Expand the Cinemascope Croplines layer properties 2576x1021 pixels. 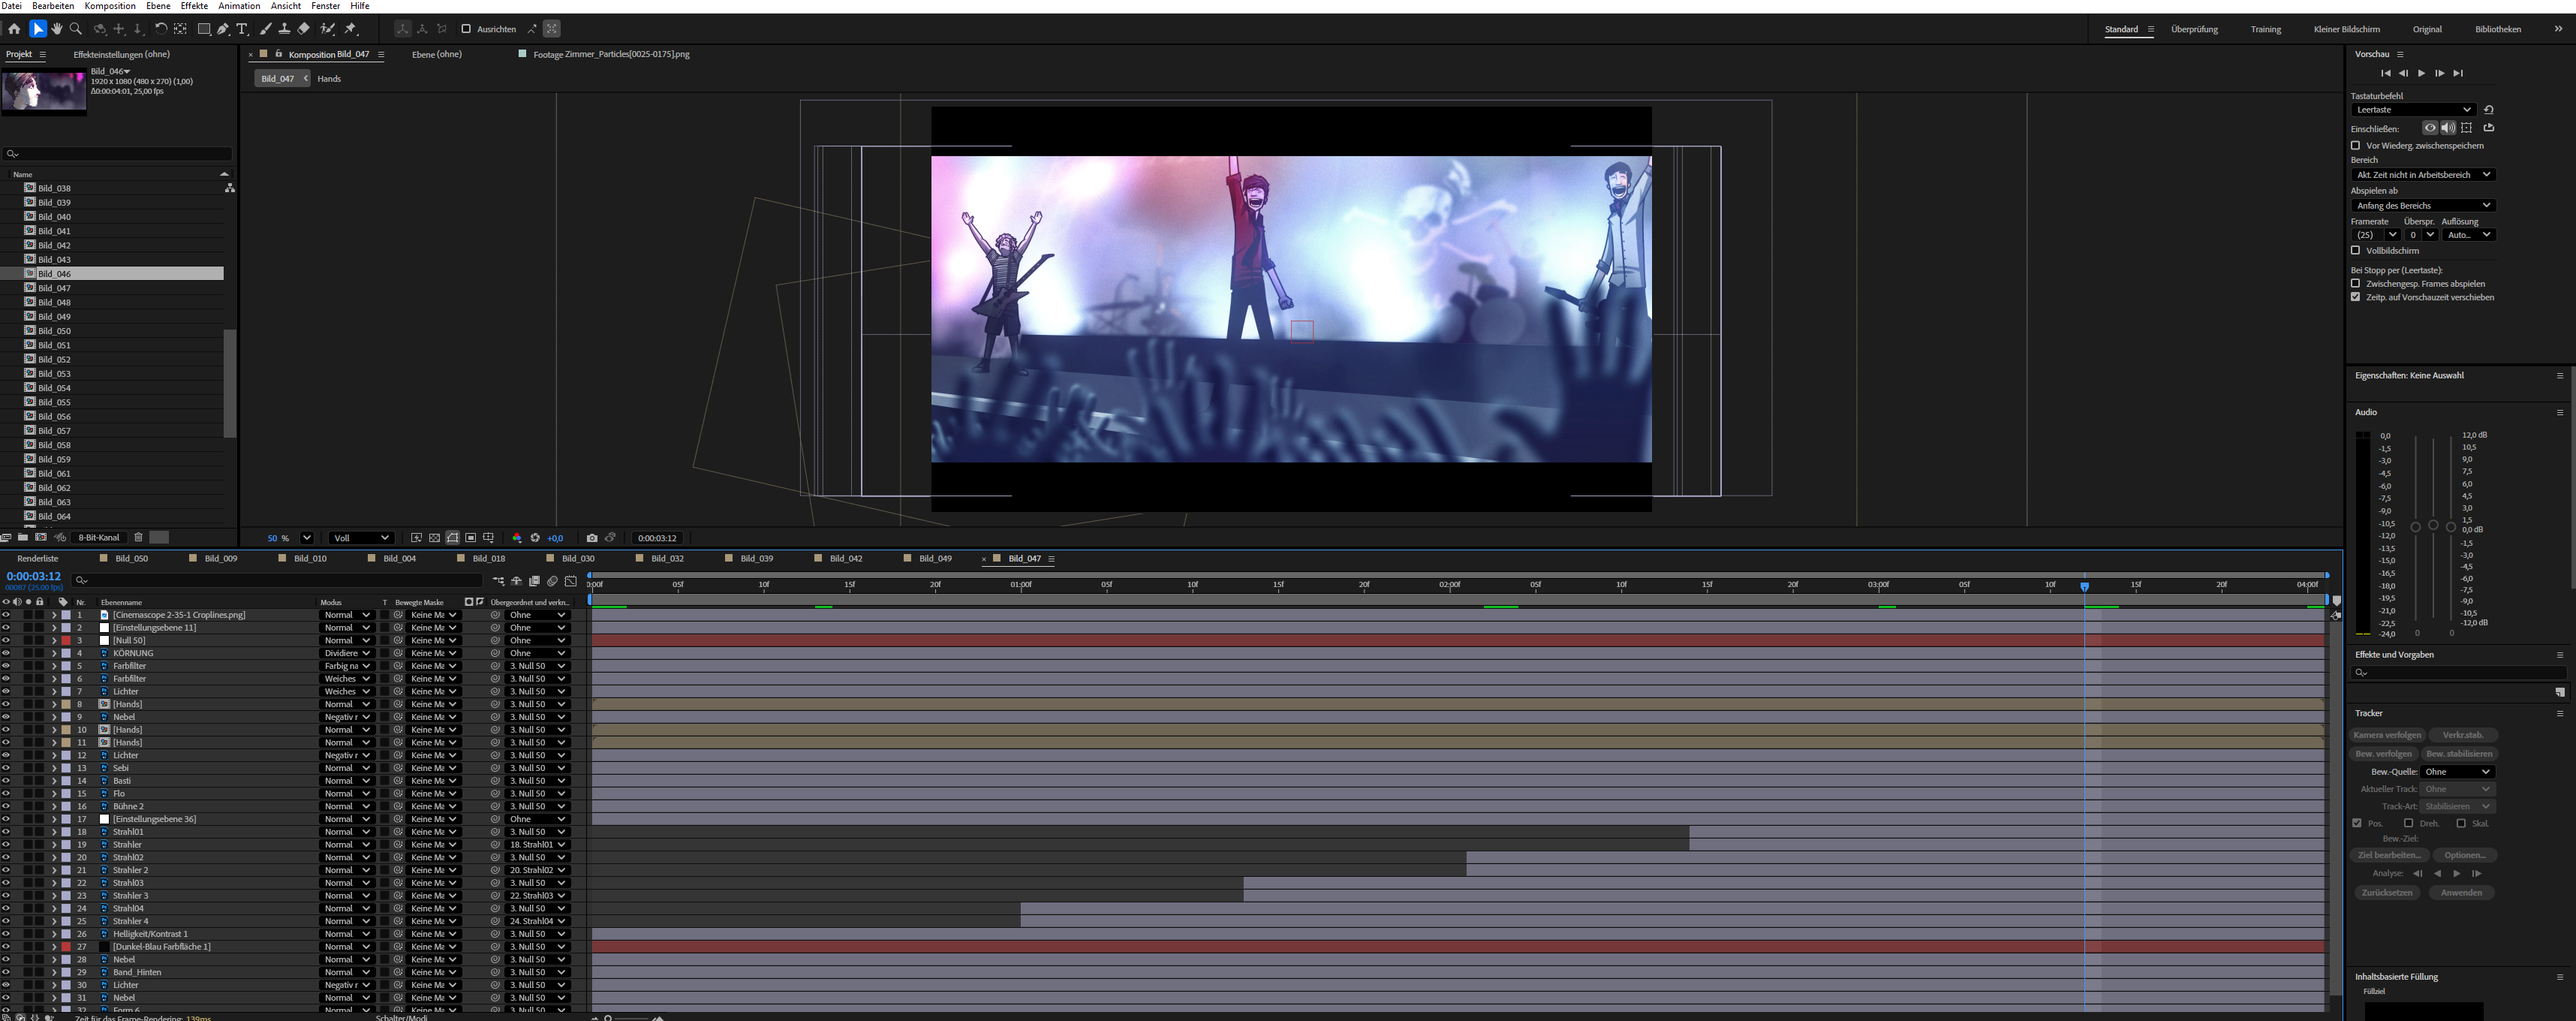coord(54,615)
